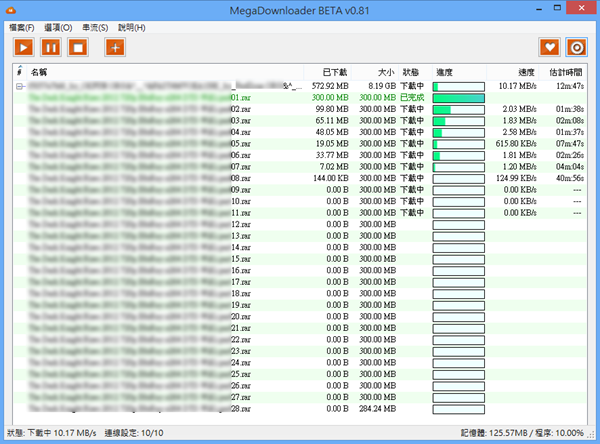Open settings with the circular gear icon

pyautogui.click(x=576, y=46)
